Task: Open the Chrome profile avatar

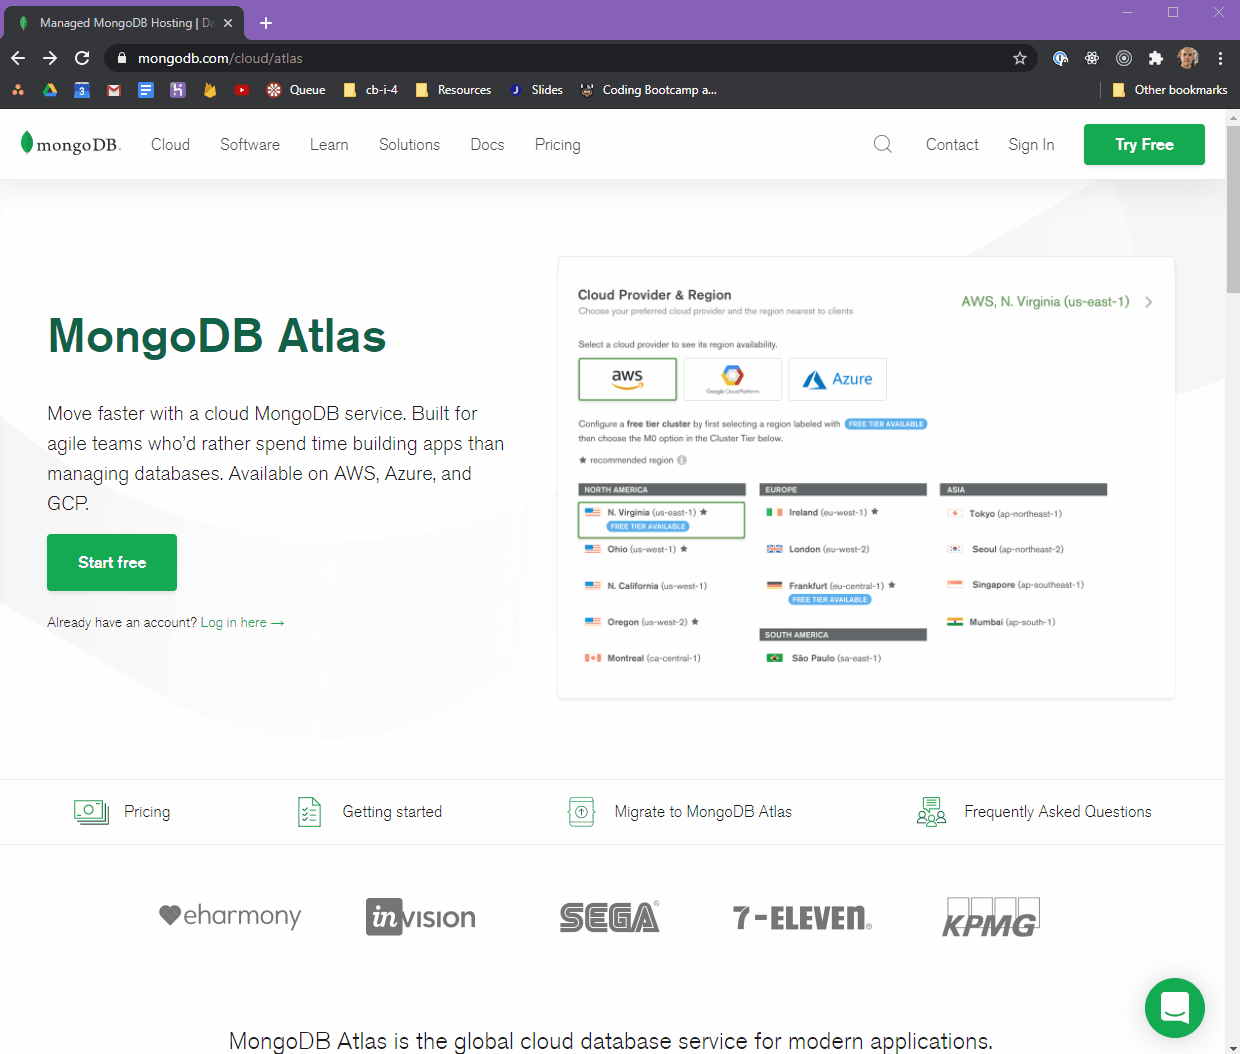Action: coord(1188,58)
